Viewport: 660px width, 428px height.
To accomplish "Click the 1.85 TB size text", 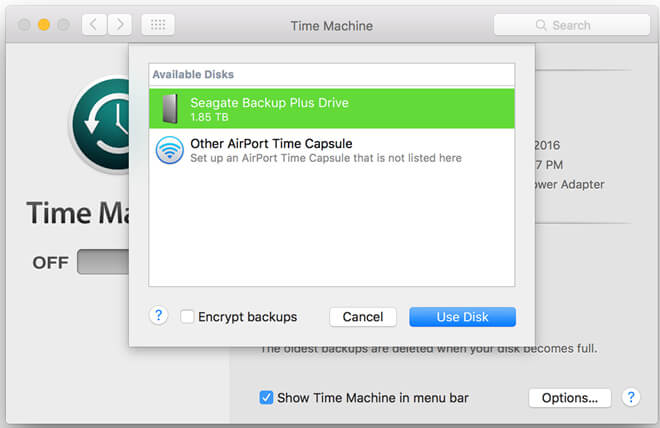I will (x=209, y=117).
